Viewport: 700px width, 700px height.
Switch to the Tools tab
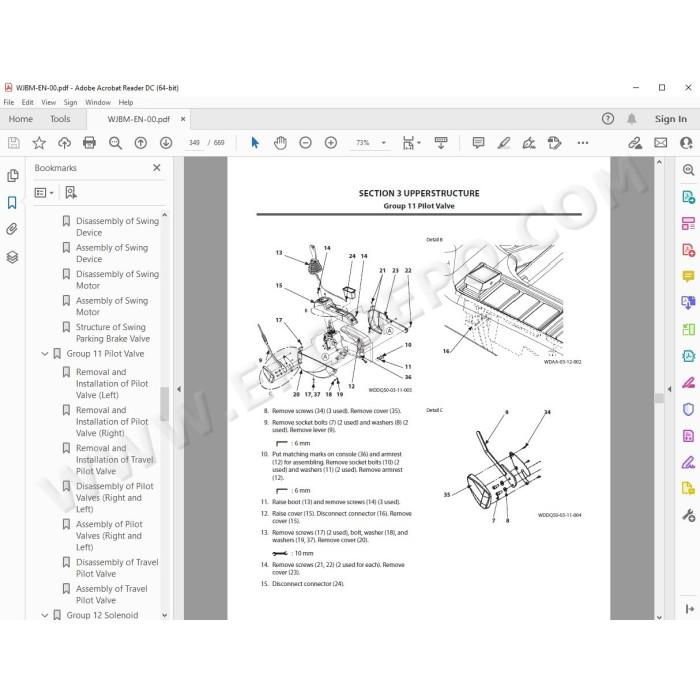[60, 119]
